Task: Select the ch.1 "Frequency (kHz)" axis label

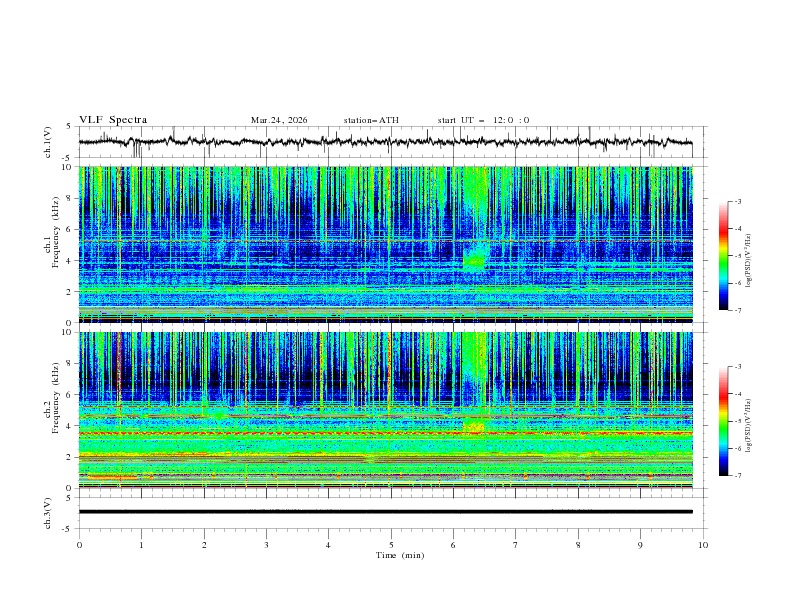Action: coord(56,233)
